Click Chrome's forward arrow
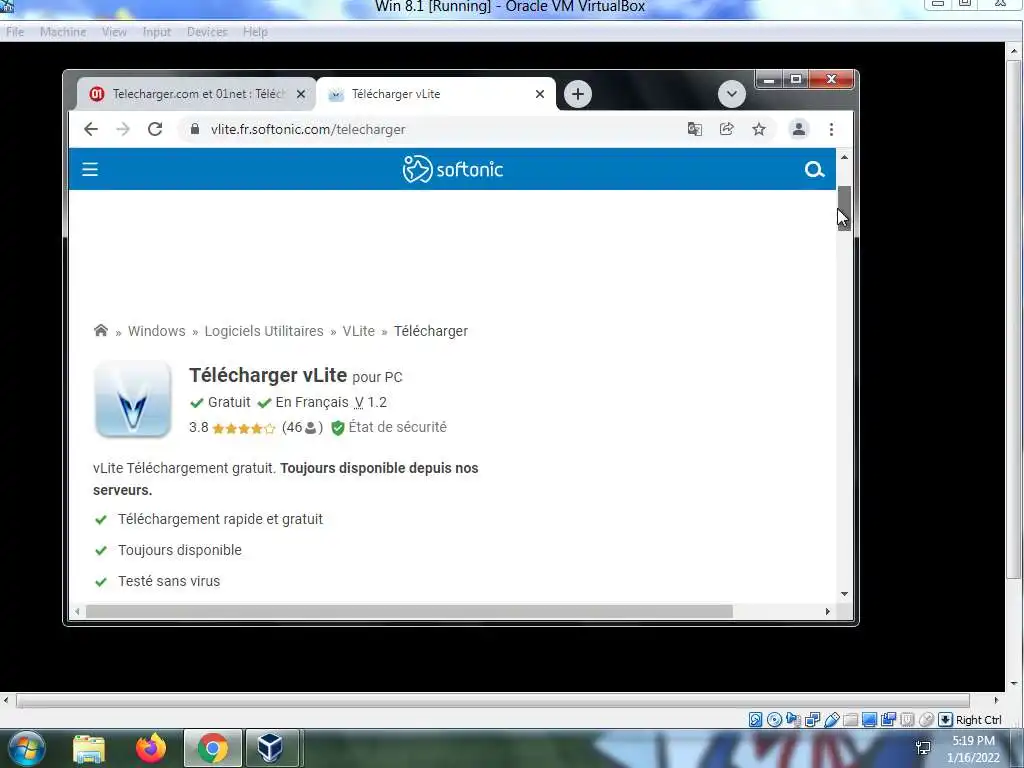Viewport: 1024px width, 768px height. [123, 129]
